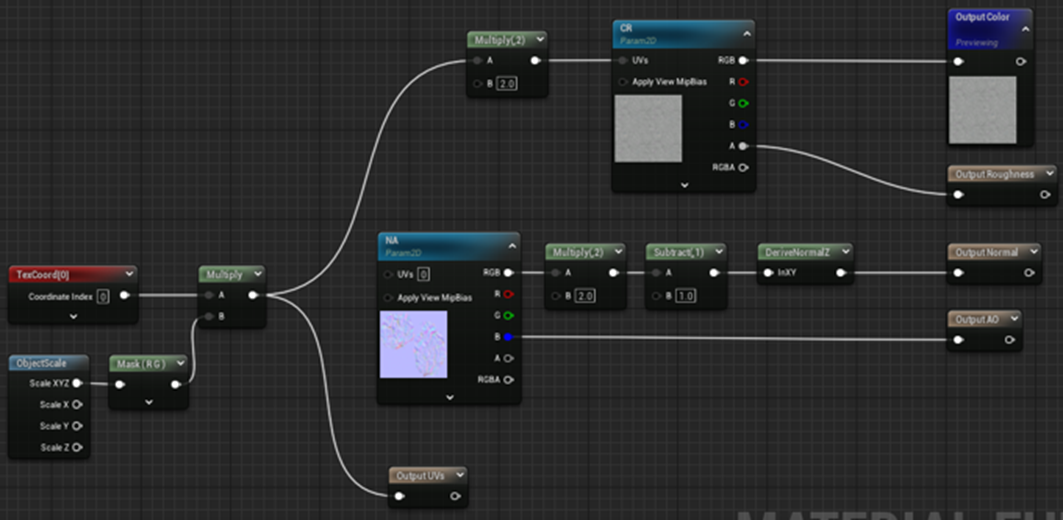
Task: Click the Output Roughness input pin
Action: coord(958,195)
